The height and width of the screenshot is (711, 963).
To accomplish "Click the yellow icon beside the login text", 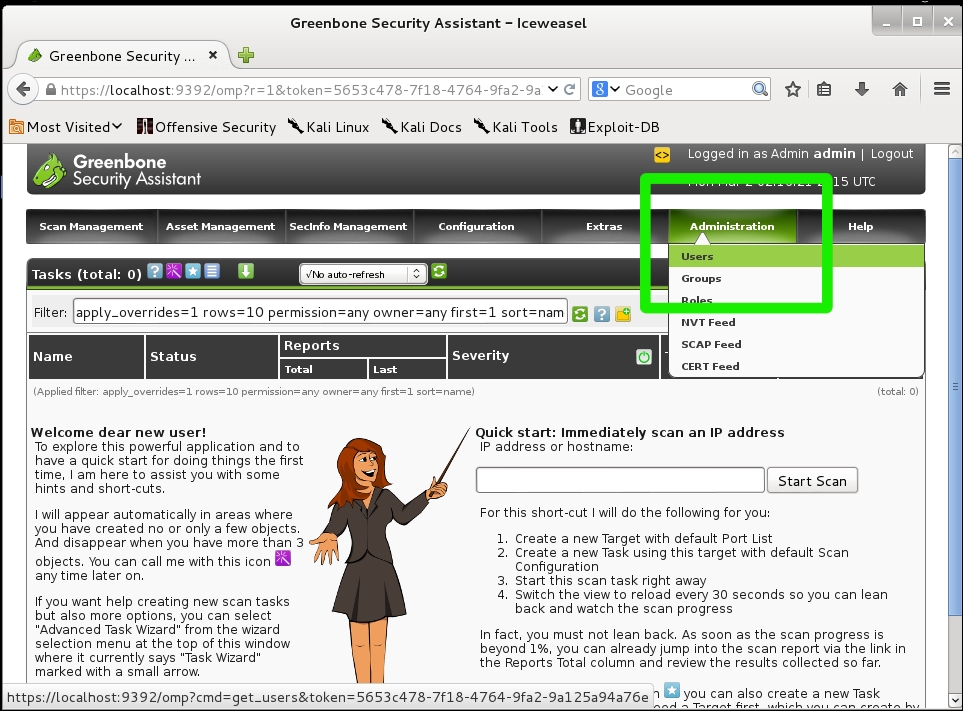I will (x=662, y=155).
